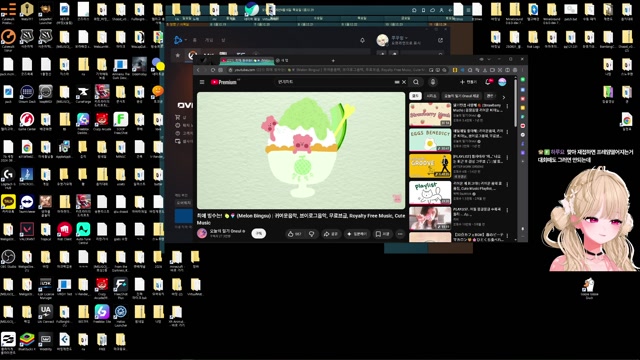Open Helios Launcher desktop shortcut
Screen dimensions: 640x360
pos(121,315)
